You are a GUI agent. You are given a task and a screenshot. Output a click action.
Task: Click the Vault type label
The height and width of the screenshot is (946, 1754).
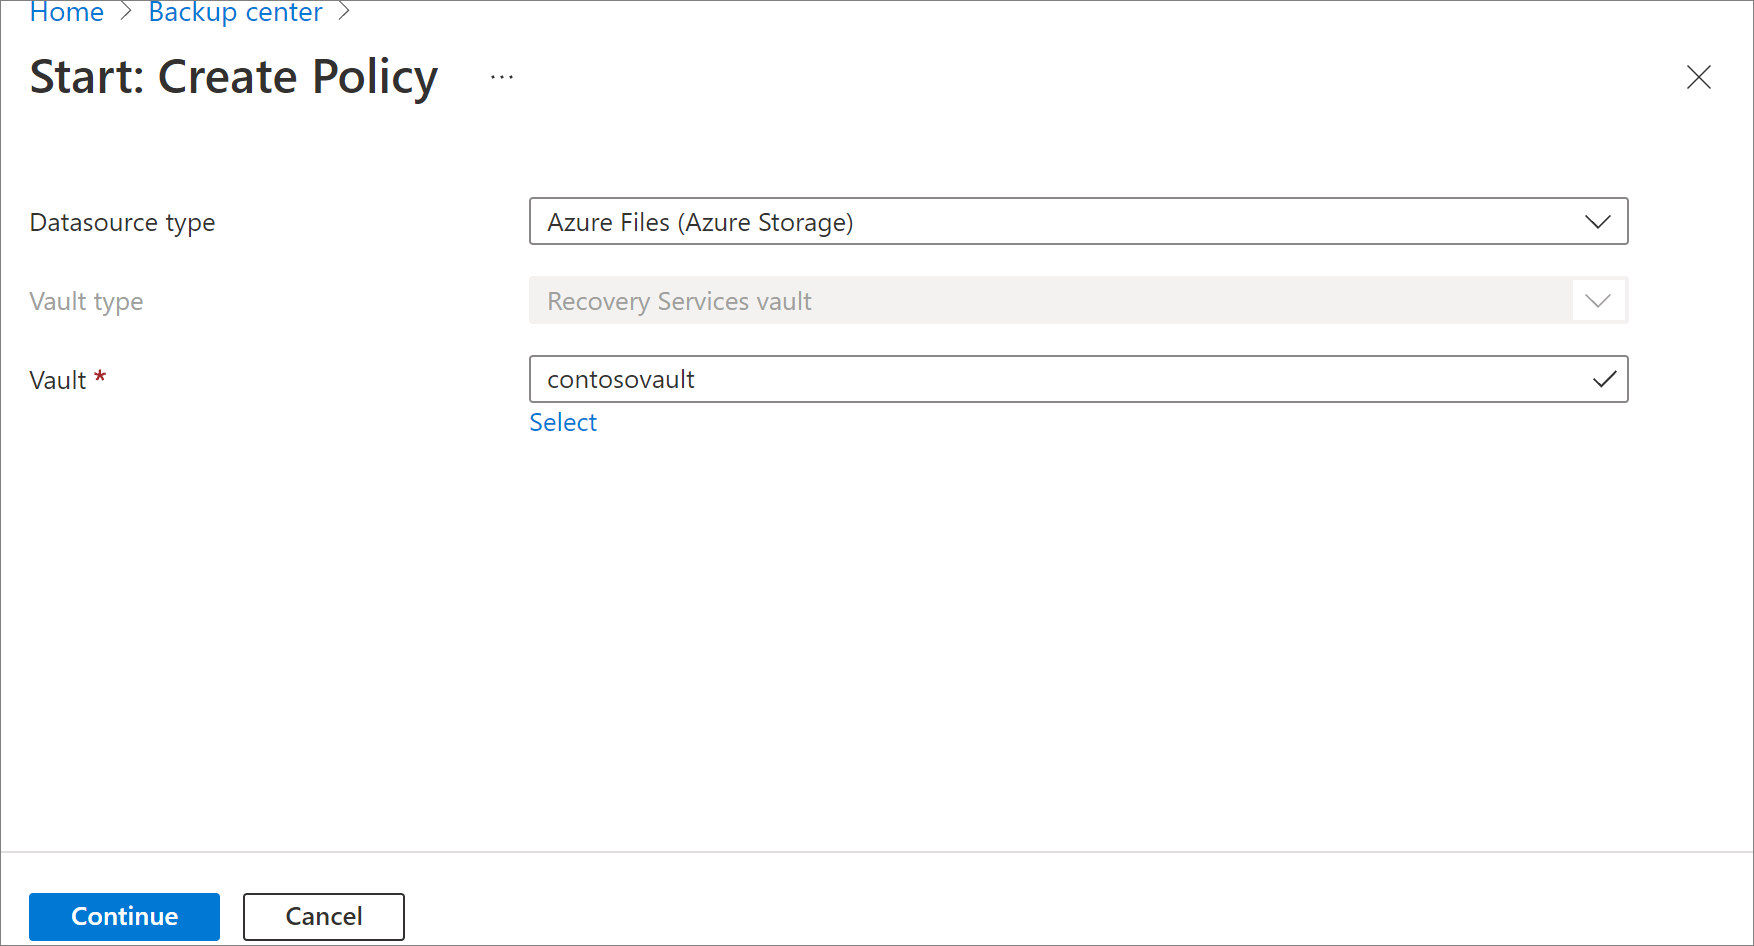(87, 301)
